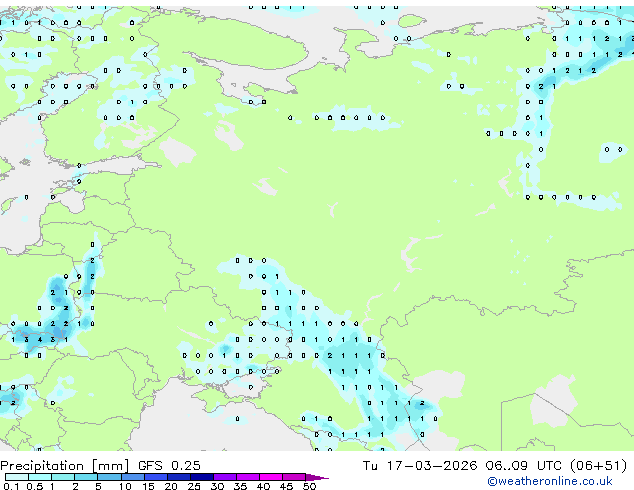The height and width of the screenshot is (490, 634).
Task: Click the '25' legend scale label
Action: [x=194, y=486]
